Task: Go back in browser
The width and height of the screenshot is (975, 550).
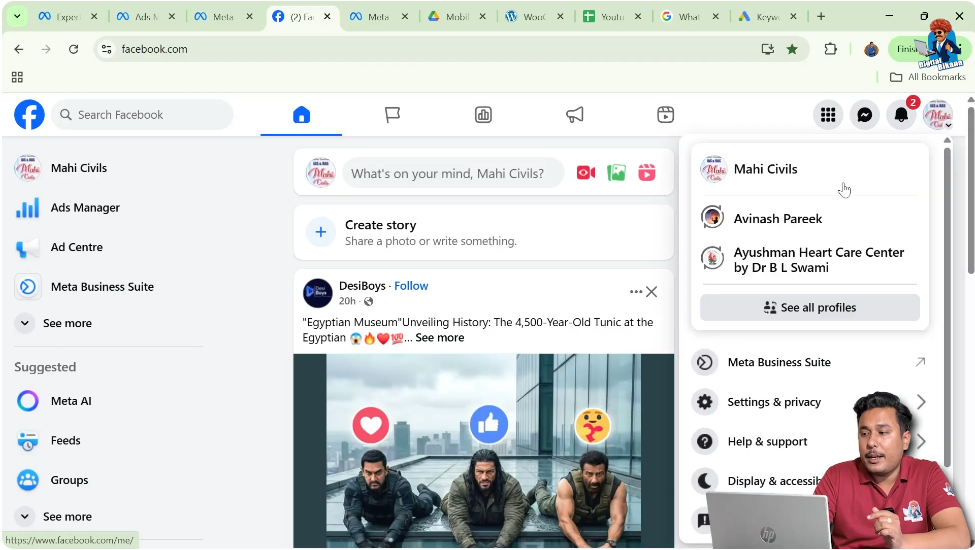Action: (x=19, y=49)
